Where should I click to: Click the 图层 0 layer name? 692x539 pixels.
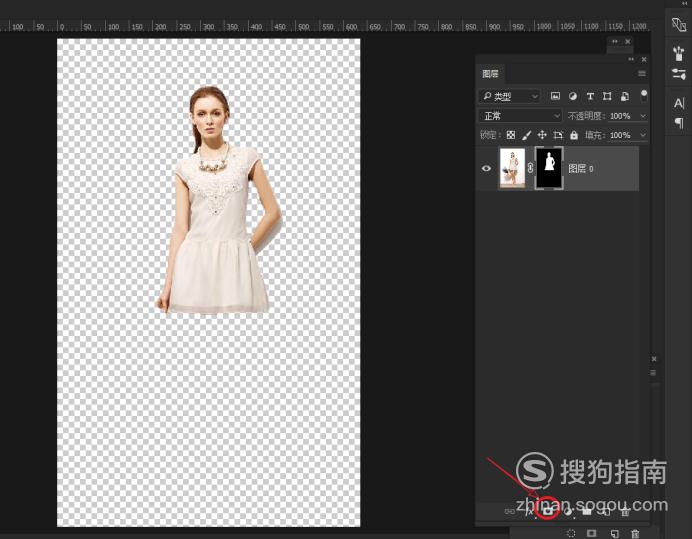pos(581,168)
